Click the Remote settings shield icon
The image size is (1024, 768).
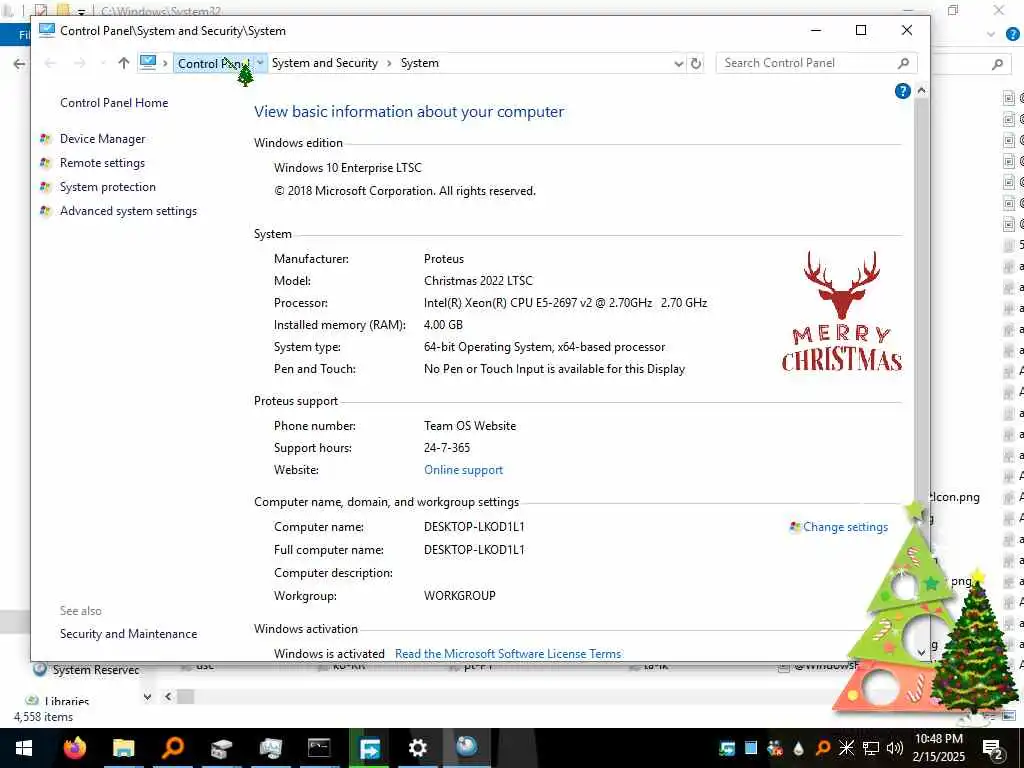pos(45,163)
